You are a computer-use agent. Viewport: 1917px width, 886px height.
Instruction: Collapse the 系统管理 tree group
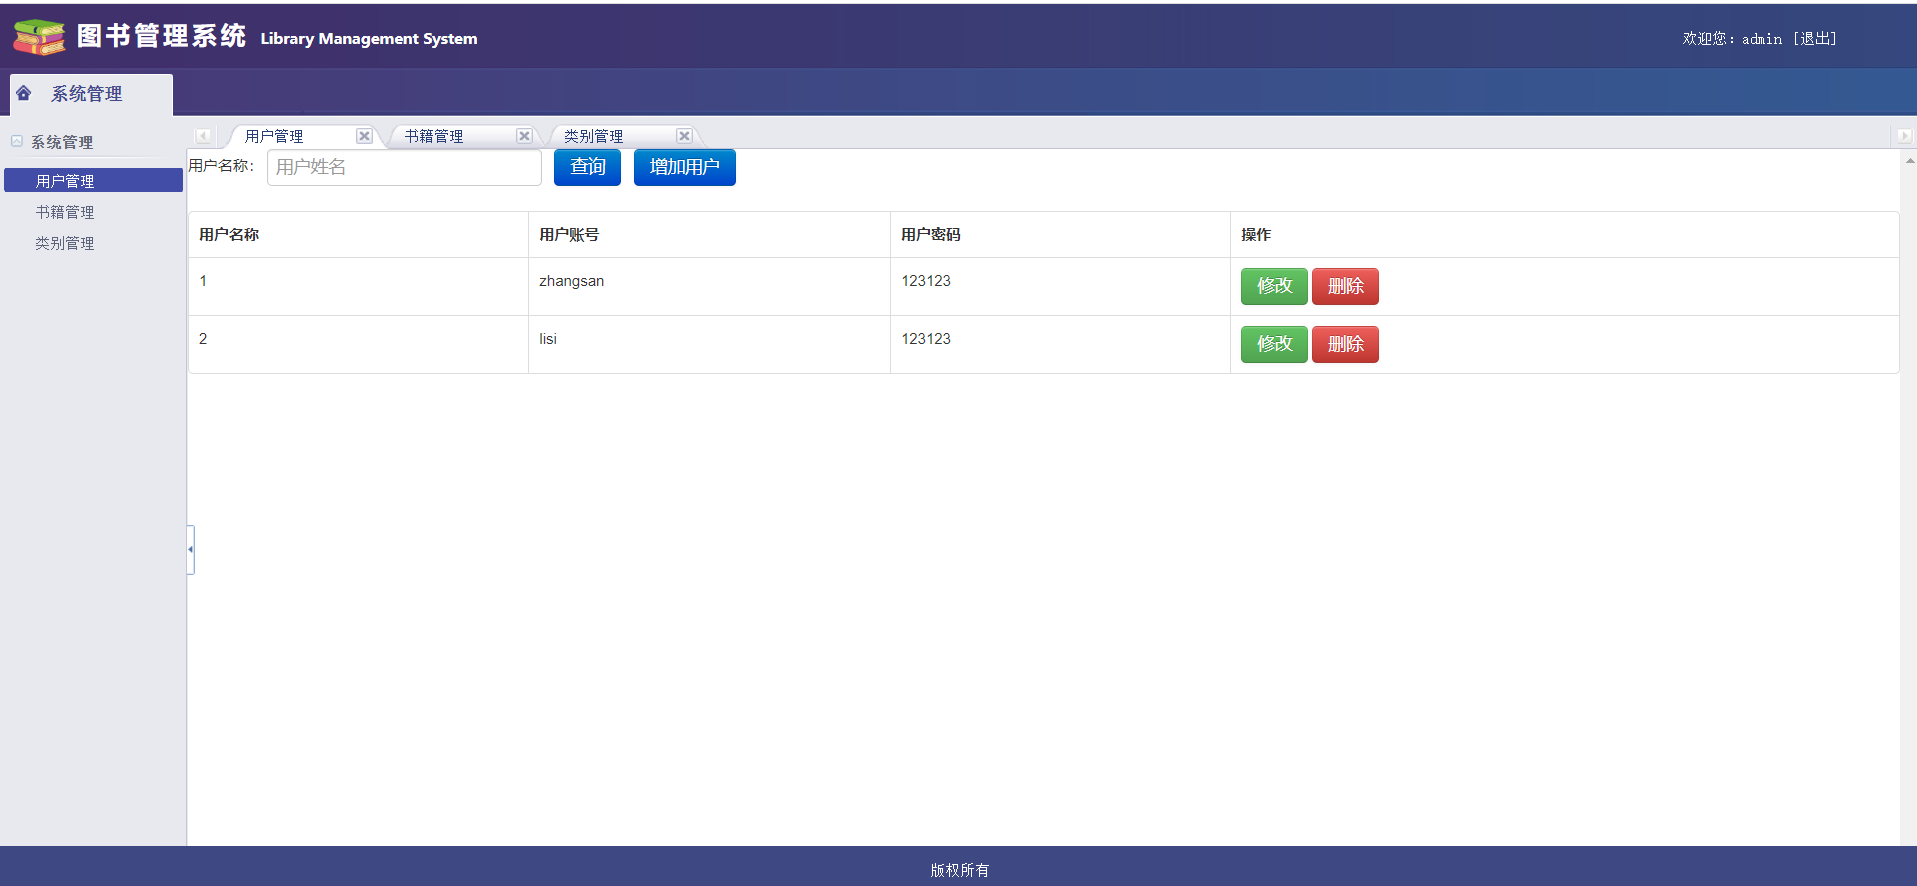coord(17,142)
